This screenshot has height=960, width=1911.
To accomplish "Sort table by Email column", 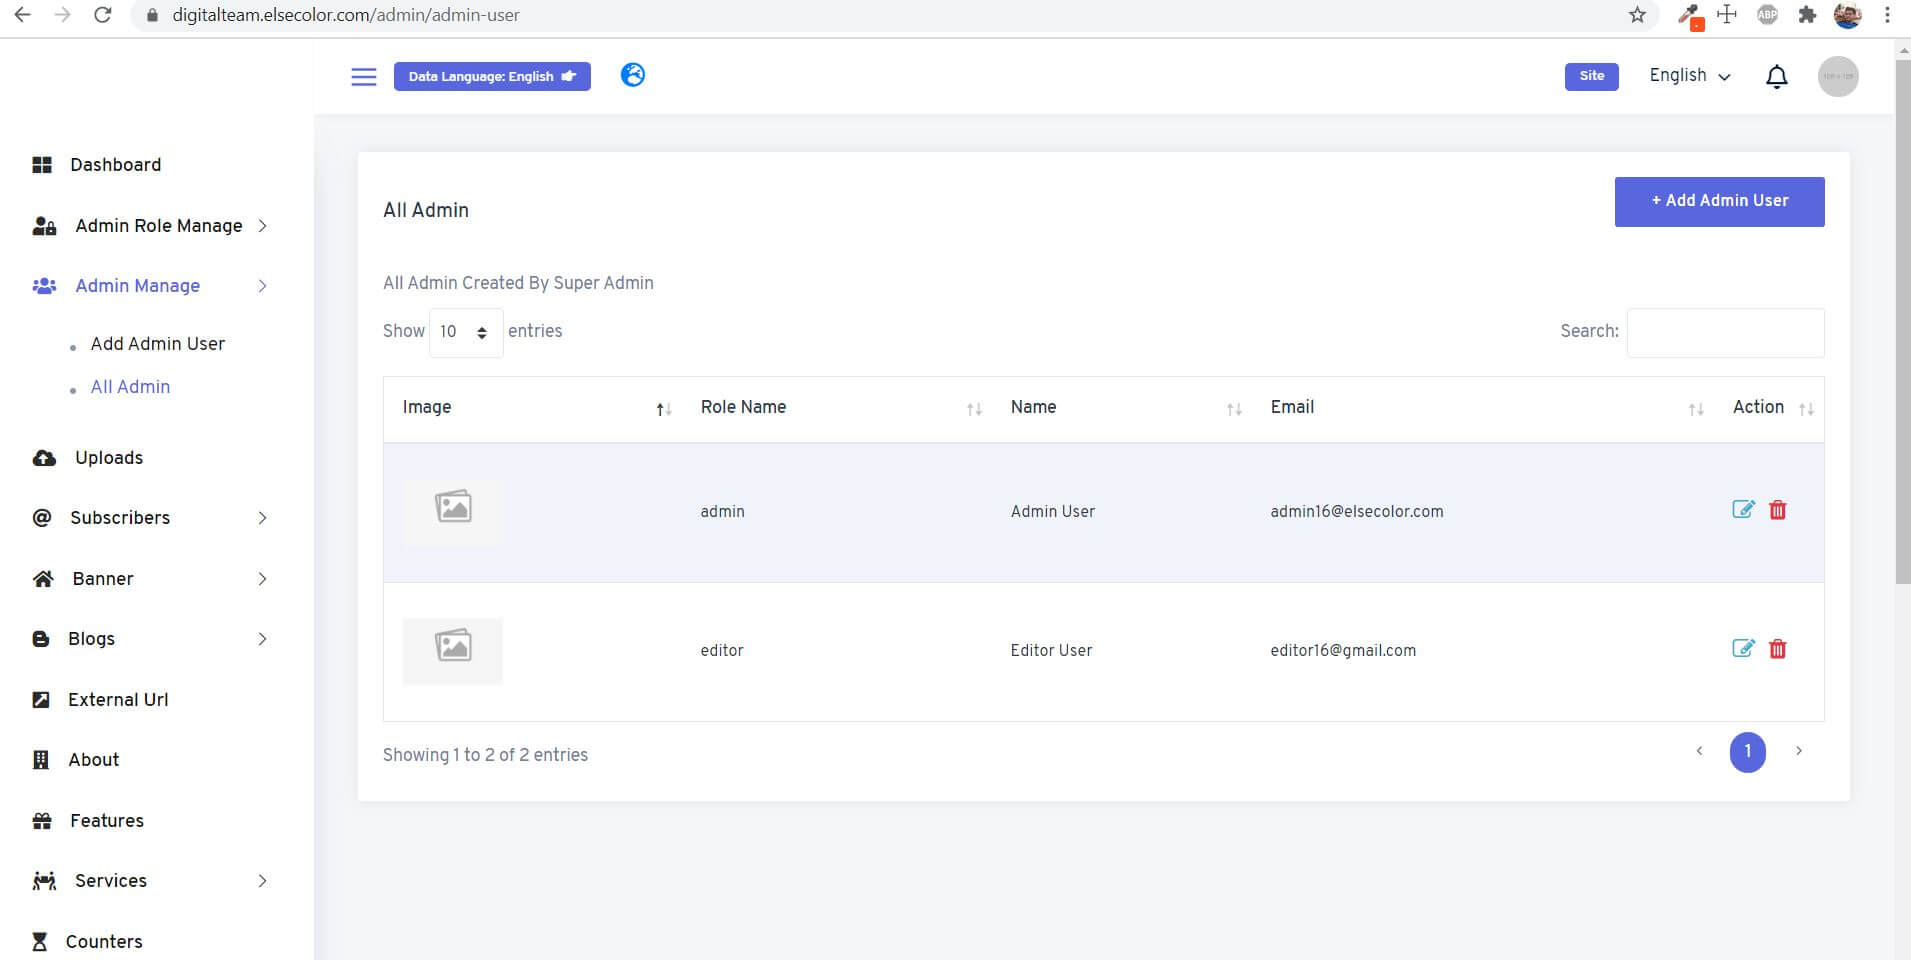I will [1292, 408].
